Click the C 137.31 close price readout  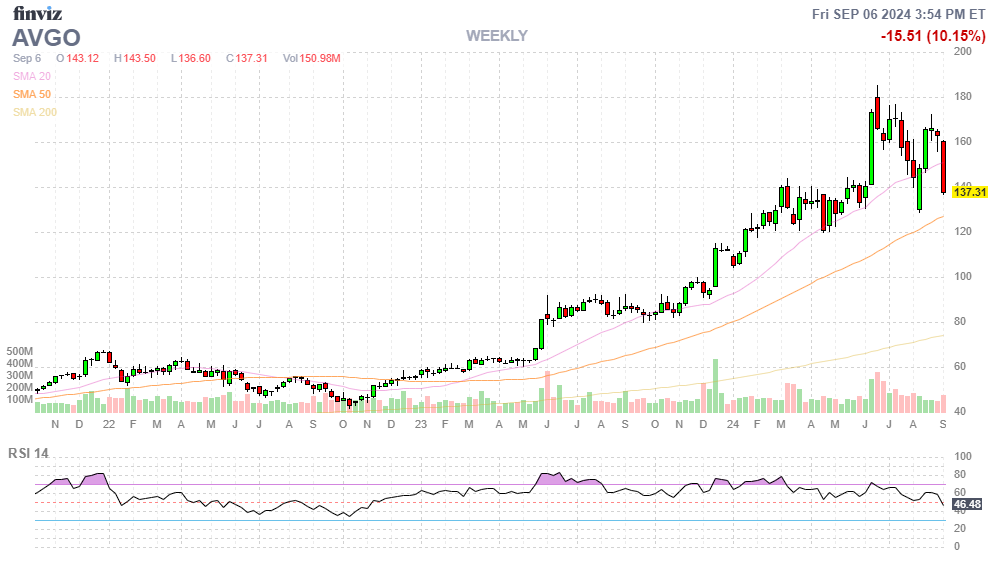pos(247,58)
